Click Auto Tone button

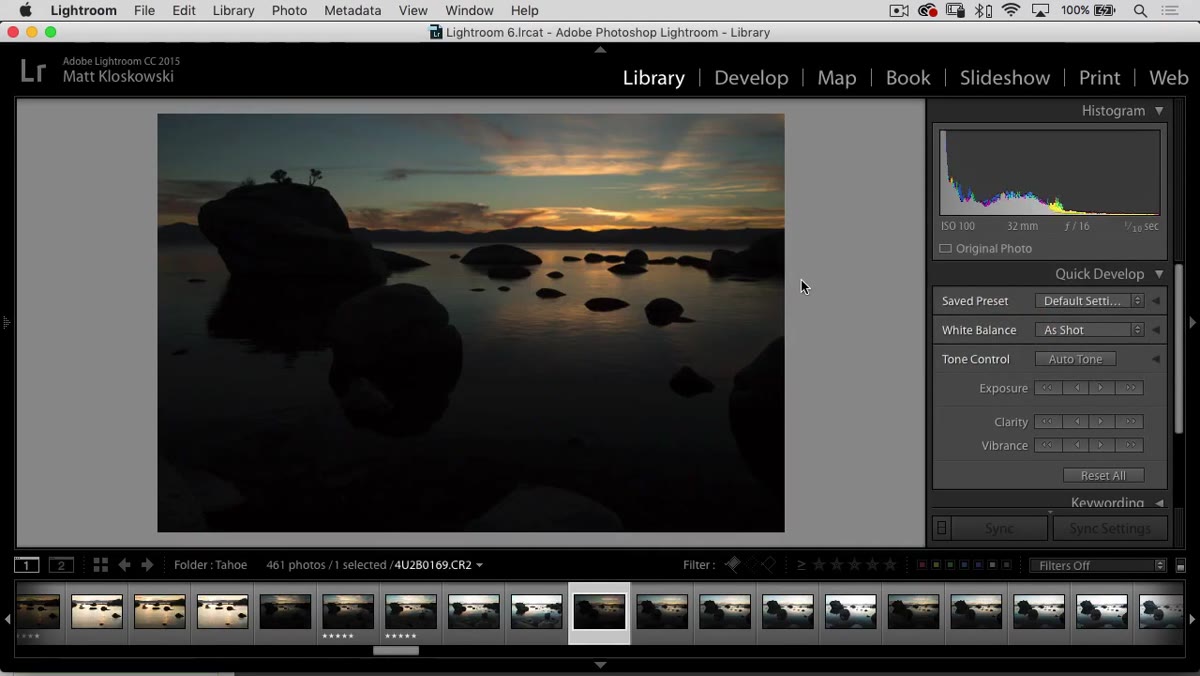pos(1075,359)
